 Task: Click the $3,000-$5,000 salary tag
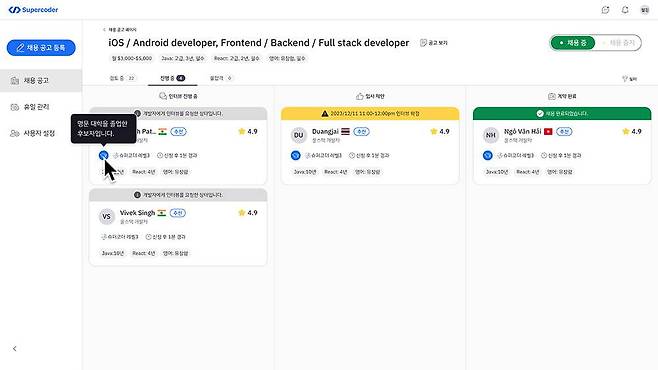tap(132, 58)
